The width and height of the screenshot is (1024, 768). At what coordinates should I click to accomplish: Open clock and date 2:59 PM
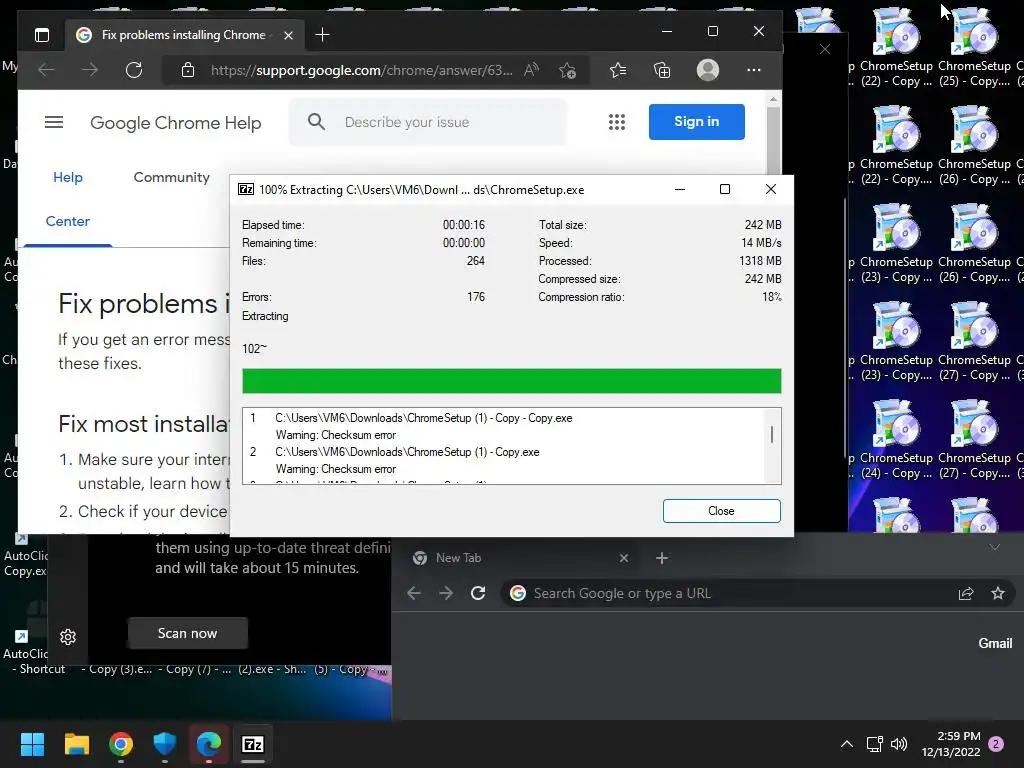click(x=951, y=744)
